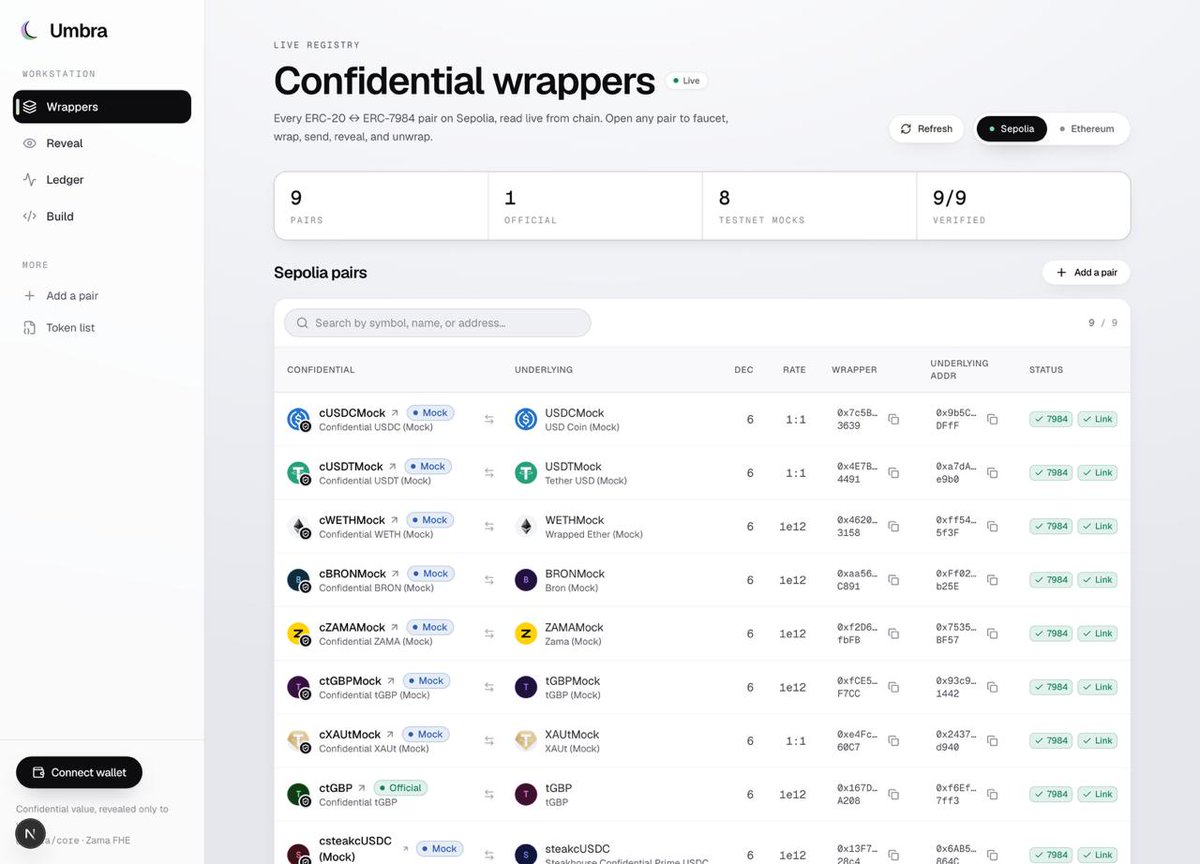
Task: Copy the USDCMock underlying address
Action: point(992,419)
